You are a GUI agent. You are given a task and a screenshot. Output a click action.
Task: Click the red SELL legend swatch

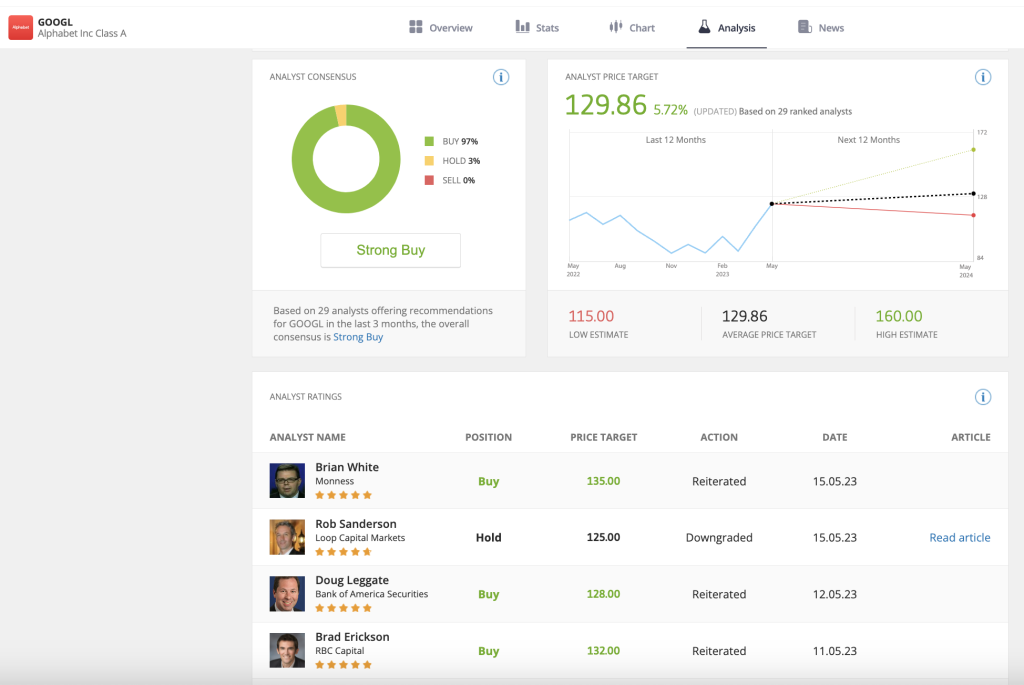click(x=429, y=180)
